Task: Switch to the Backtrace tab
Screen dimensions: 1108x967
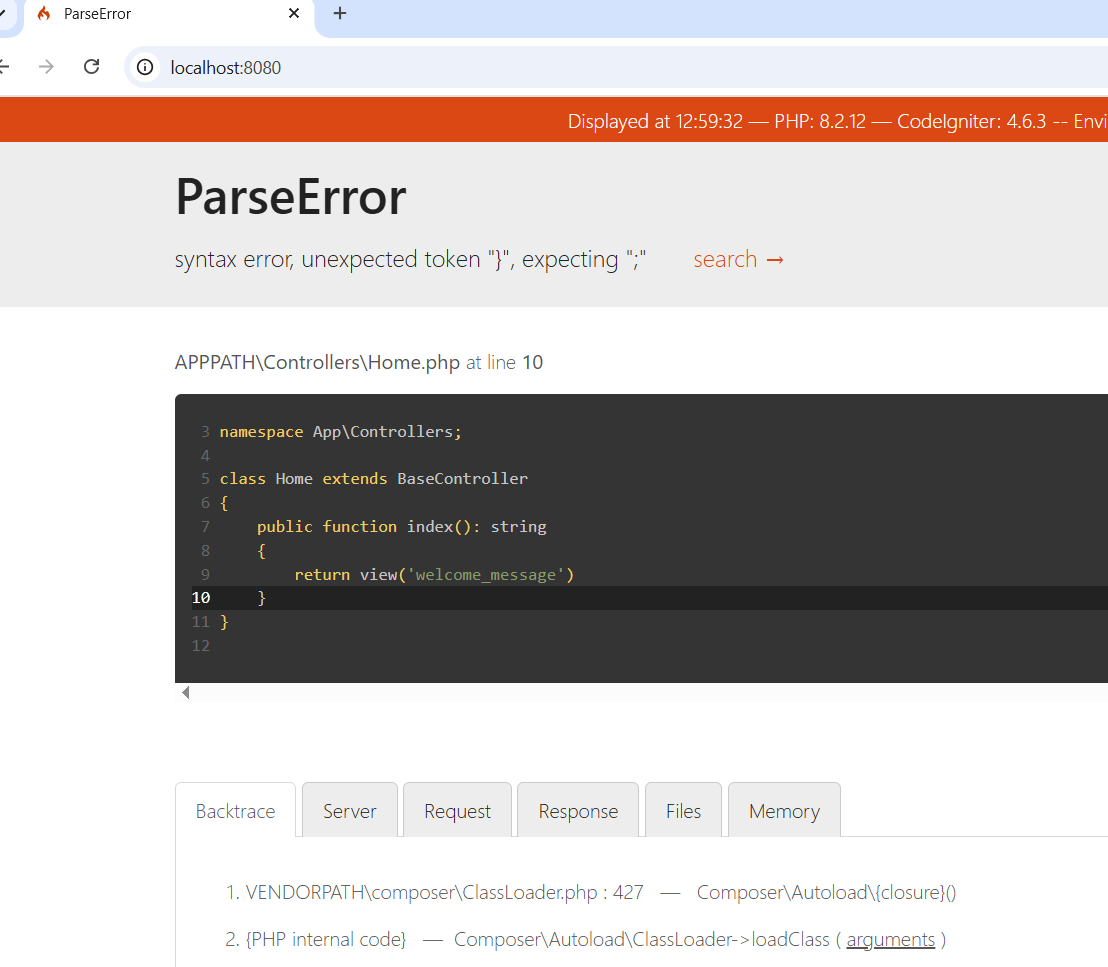Action: (235, 811)
